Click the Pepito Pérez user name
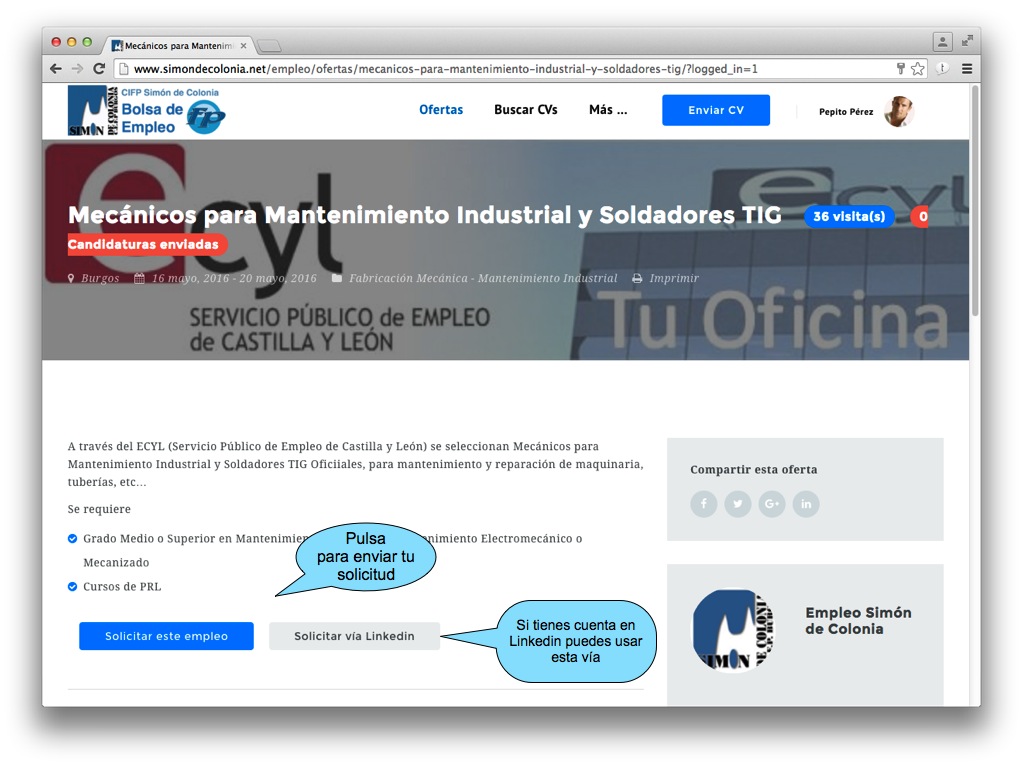The image size is (1024, 768). [x=846, y=112]
